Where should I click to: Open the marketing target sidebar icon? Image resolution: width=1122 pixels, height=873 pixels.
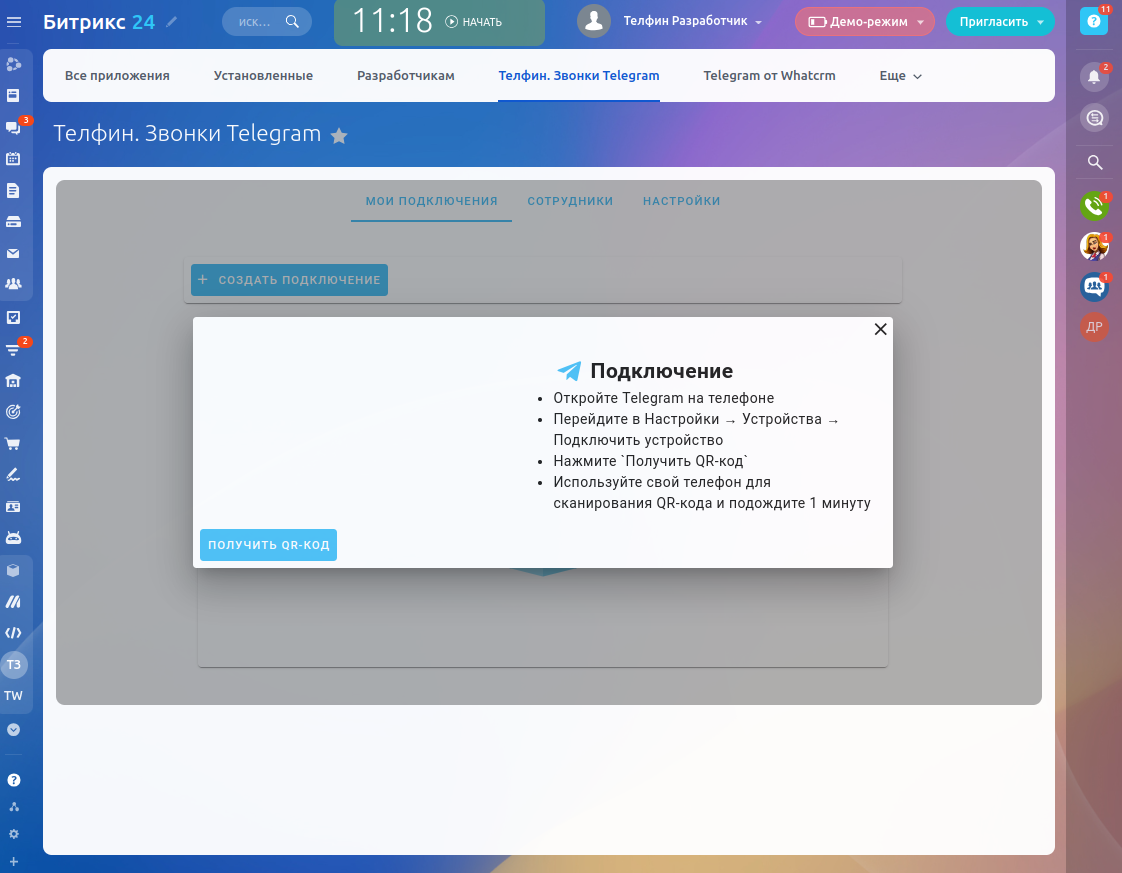click(x=14, y=412)
